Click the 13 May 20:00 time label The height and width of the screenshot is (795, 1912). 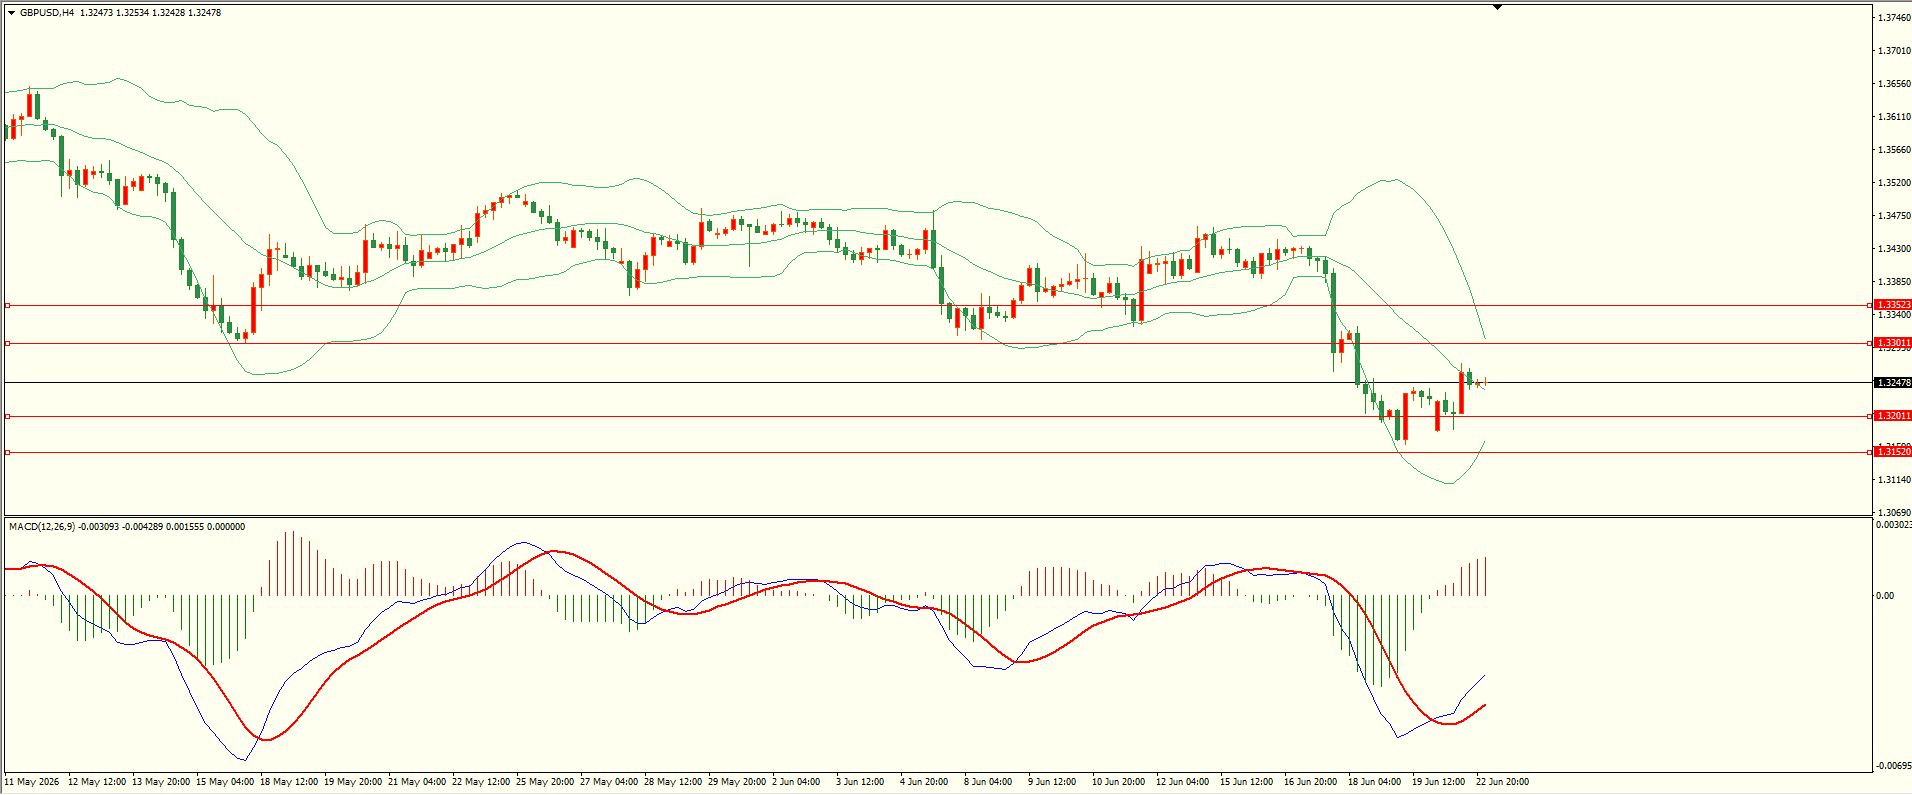click(x=161, y=782)
